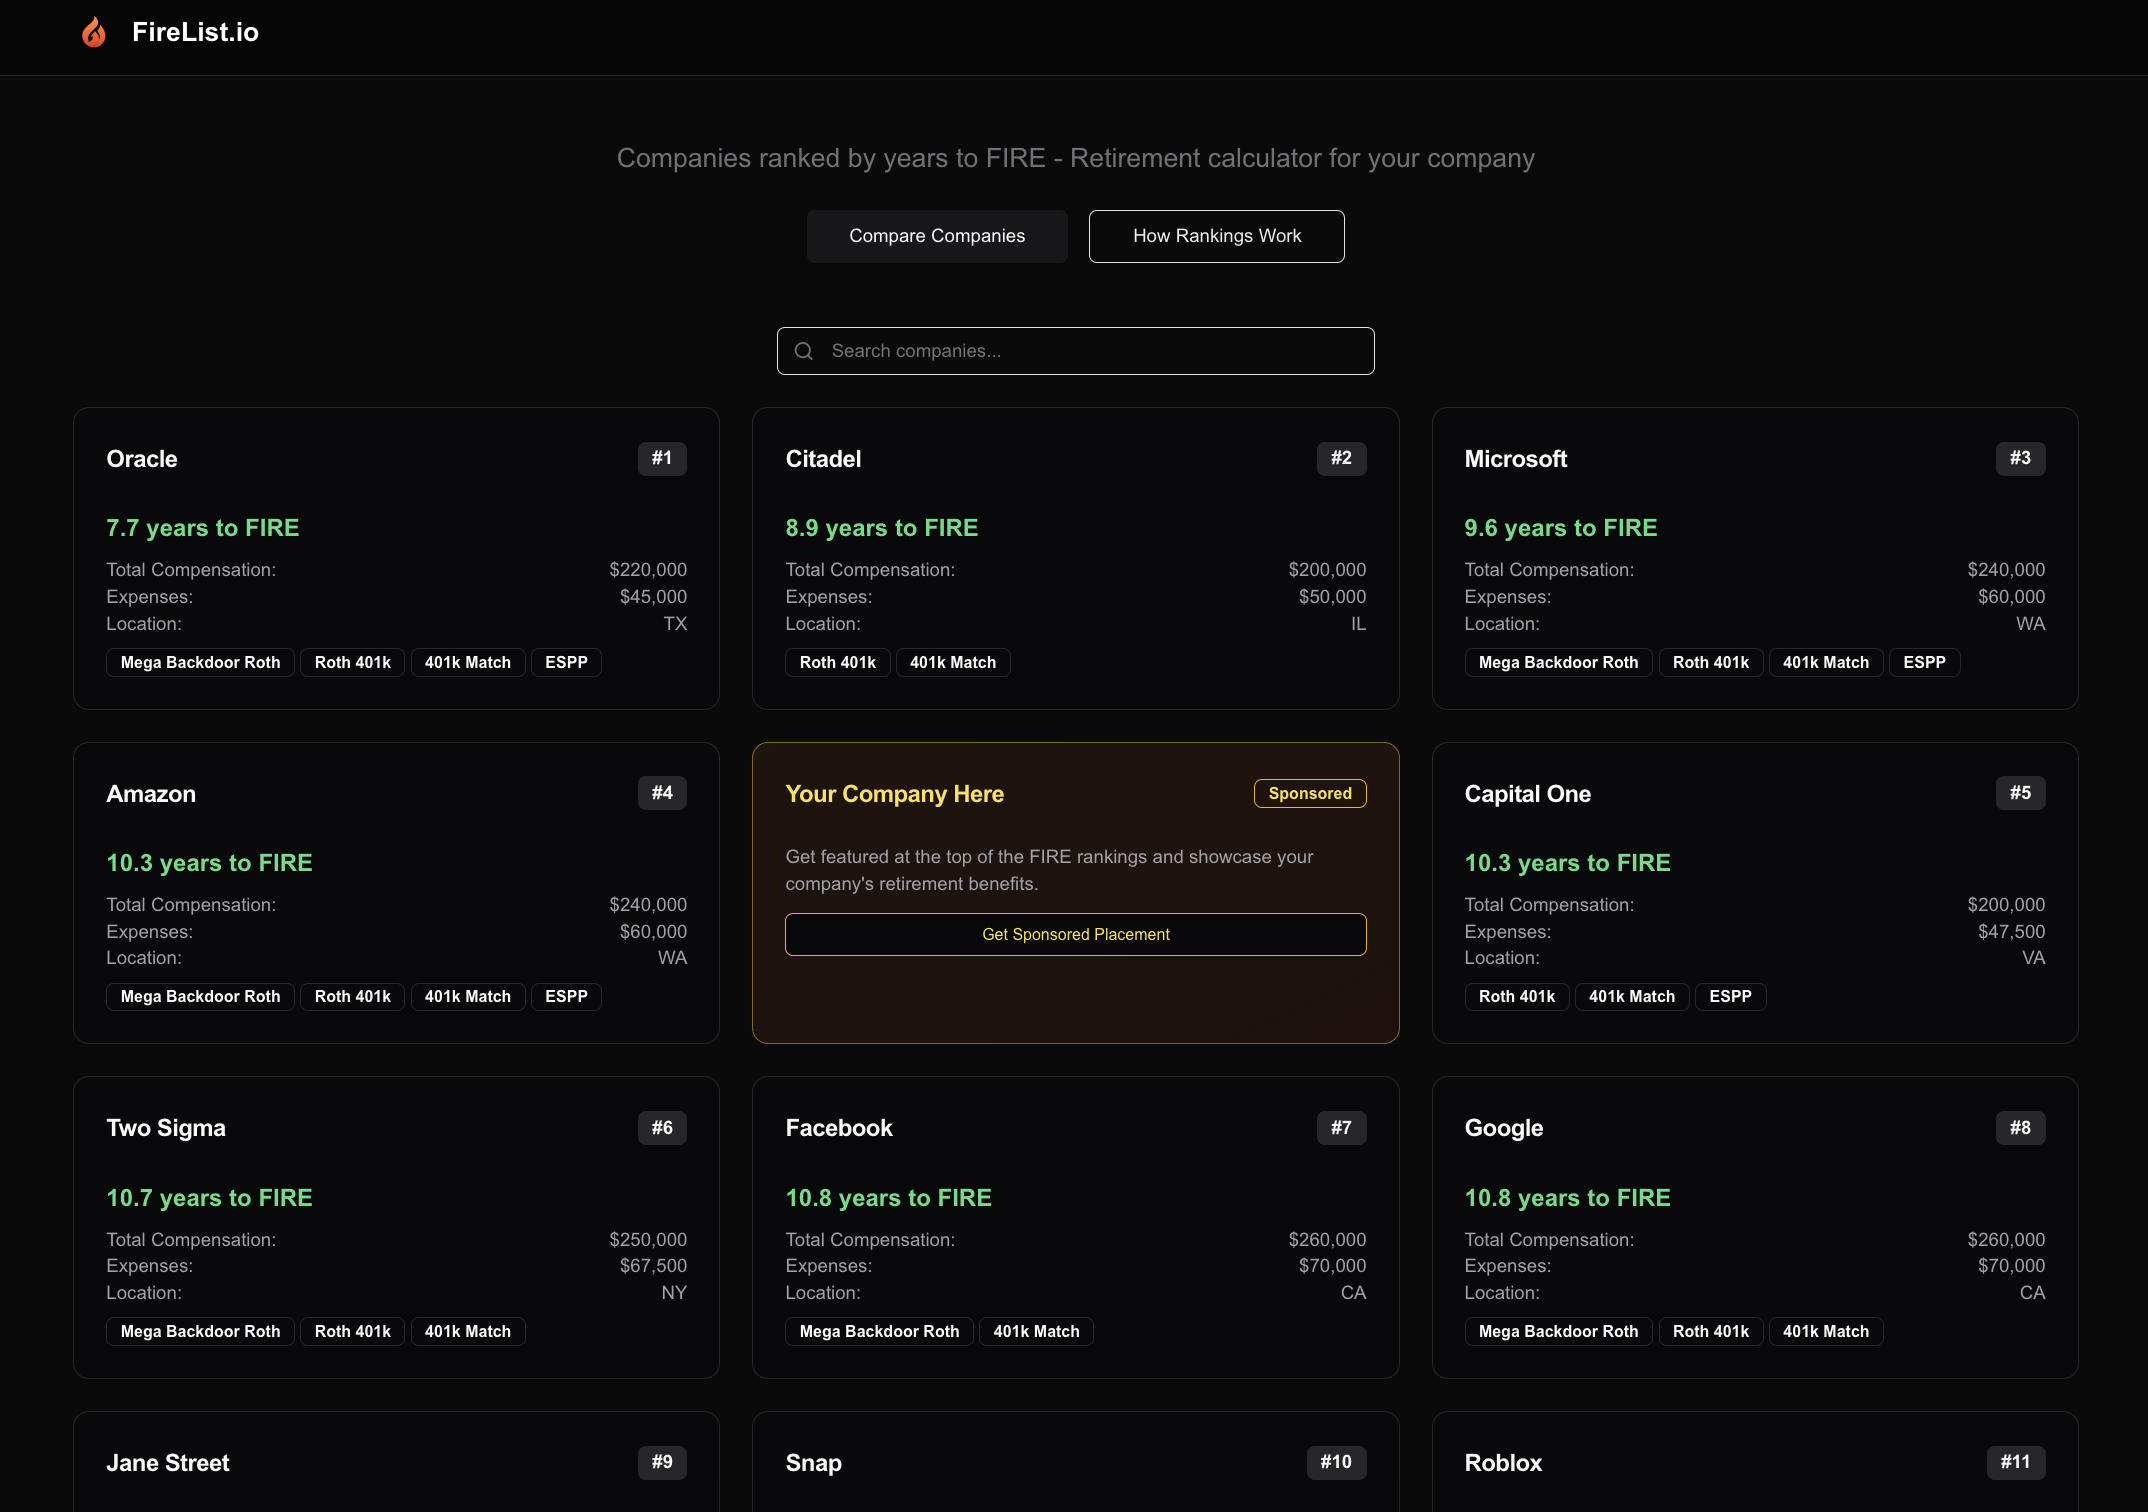
Task: Click the 7.7 years to FIRE text
Action: click(203, 528)
